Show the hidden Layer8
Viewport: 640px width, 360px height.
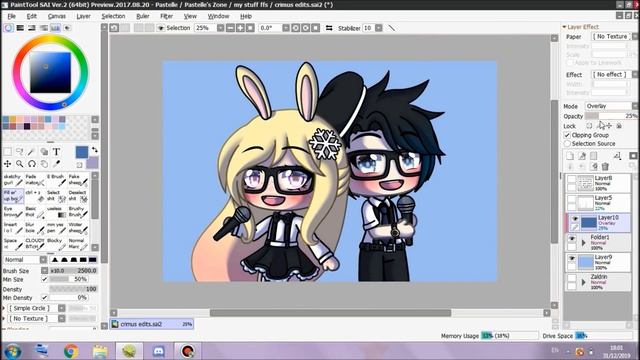(572, 179)
